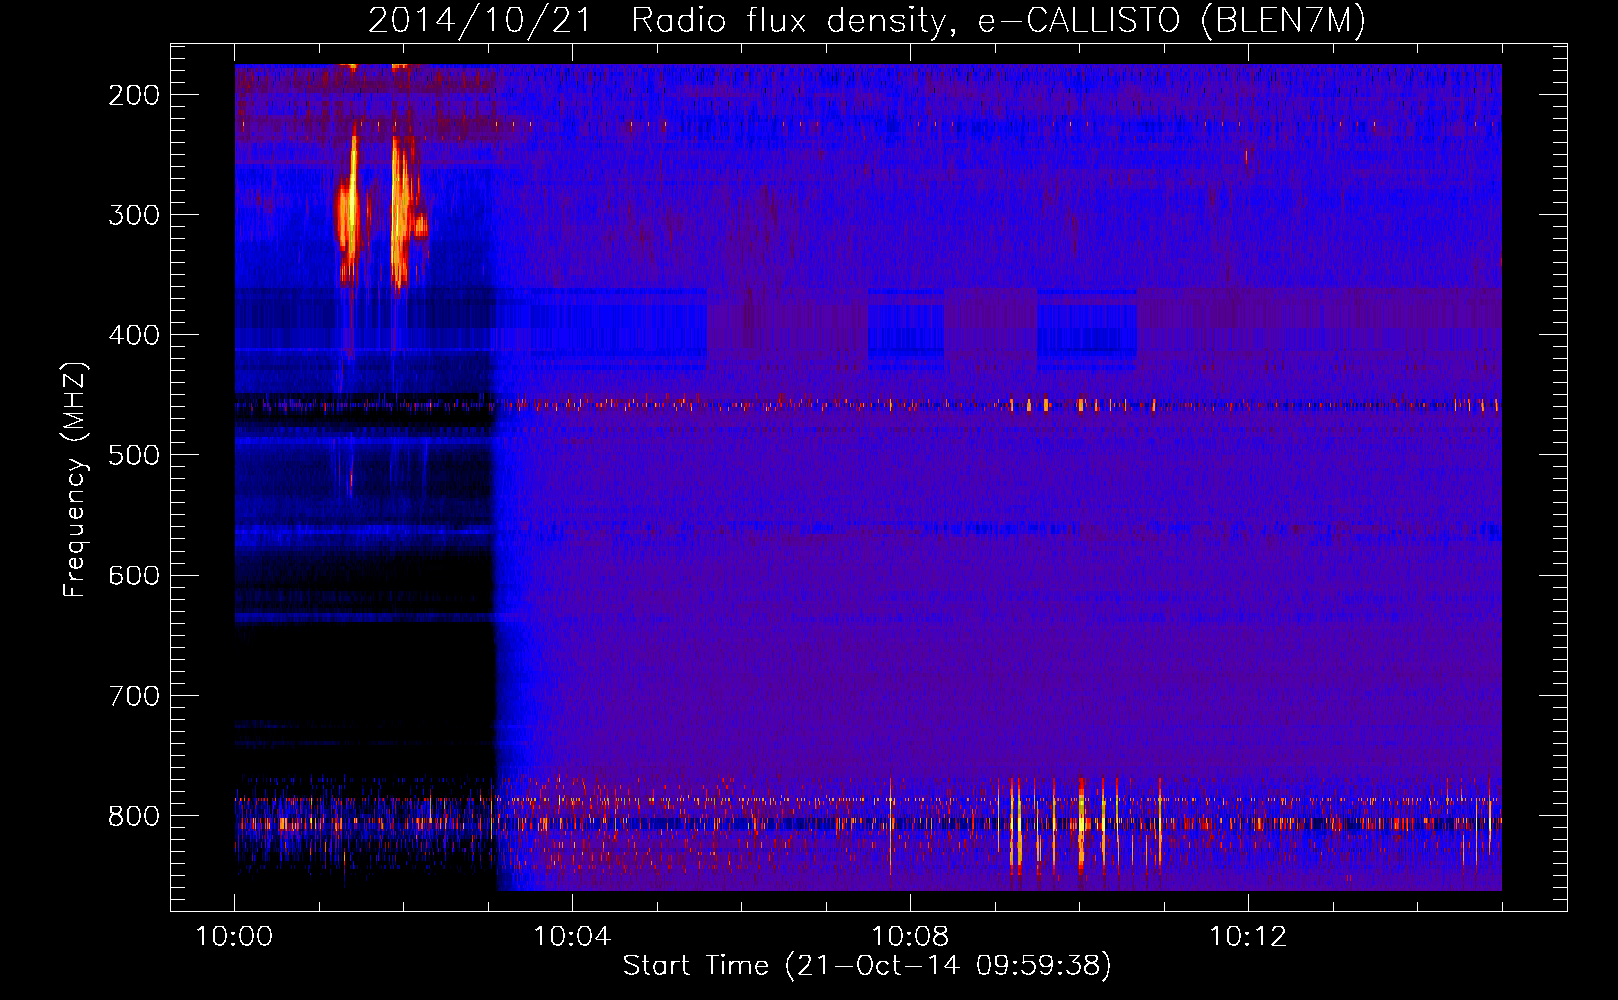Click the 'Frequency (MHZ)' axis label

point(75,479)
